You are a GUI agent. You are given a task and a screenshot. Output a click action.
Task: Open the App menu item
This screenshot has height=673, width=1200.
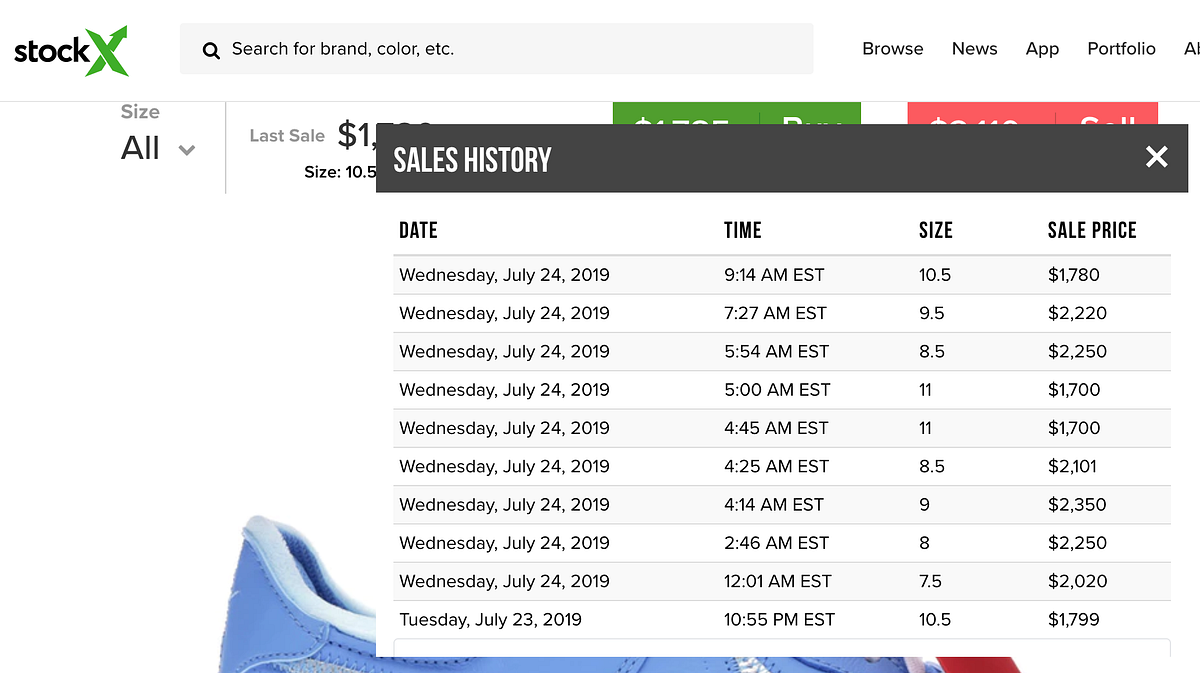point(1042,49)
